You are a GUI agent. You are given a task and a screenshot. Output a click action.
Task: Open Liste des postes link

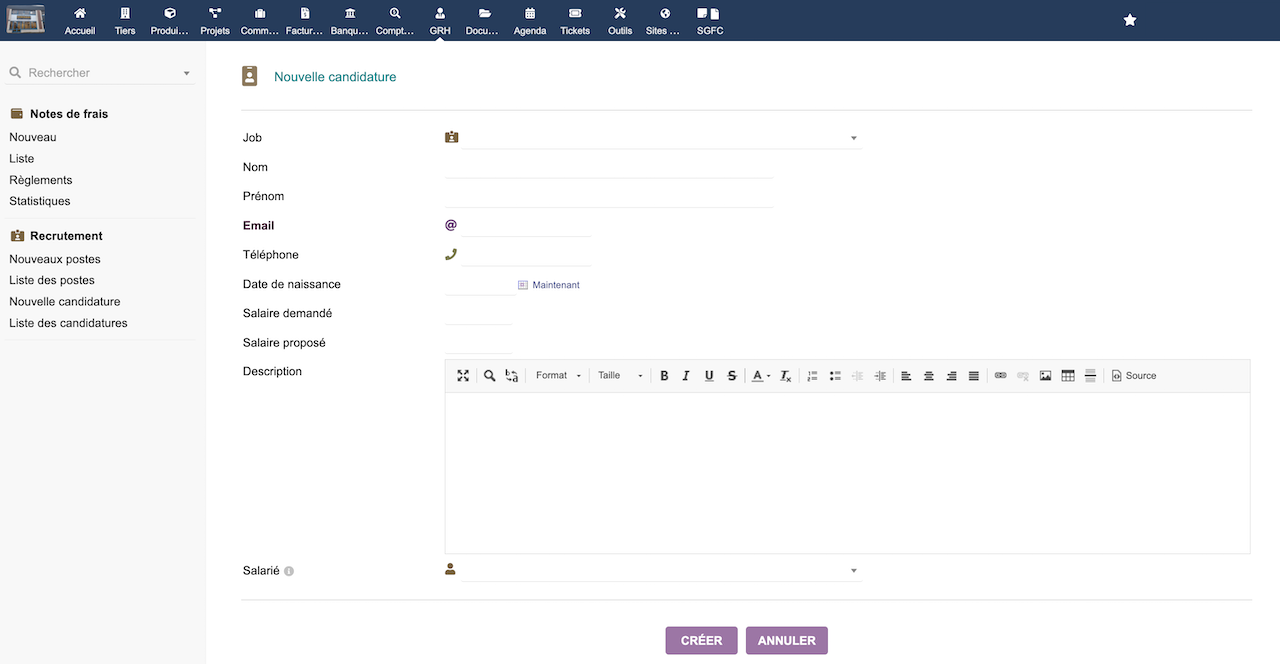point(52,280)
